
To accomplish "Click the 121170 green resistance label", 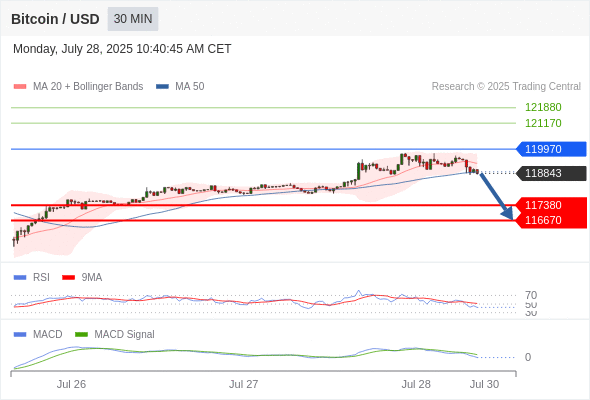I will [543, 123].
